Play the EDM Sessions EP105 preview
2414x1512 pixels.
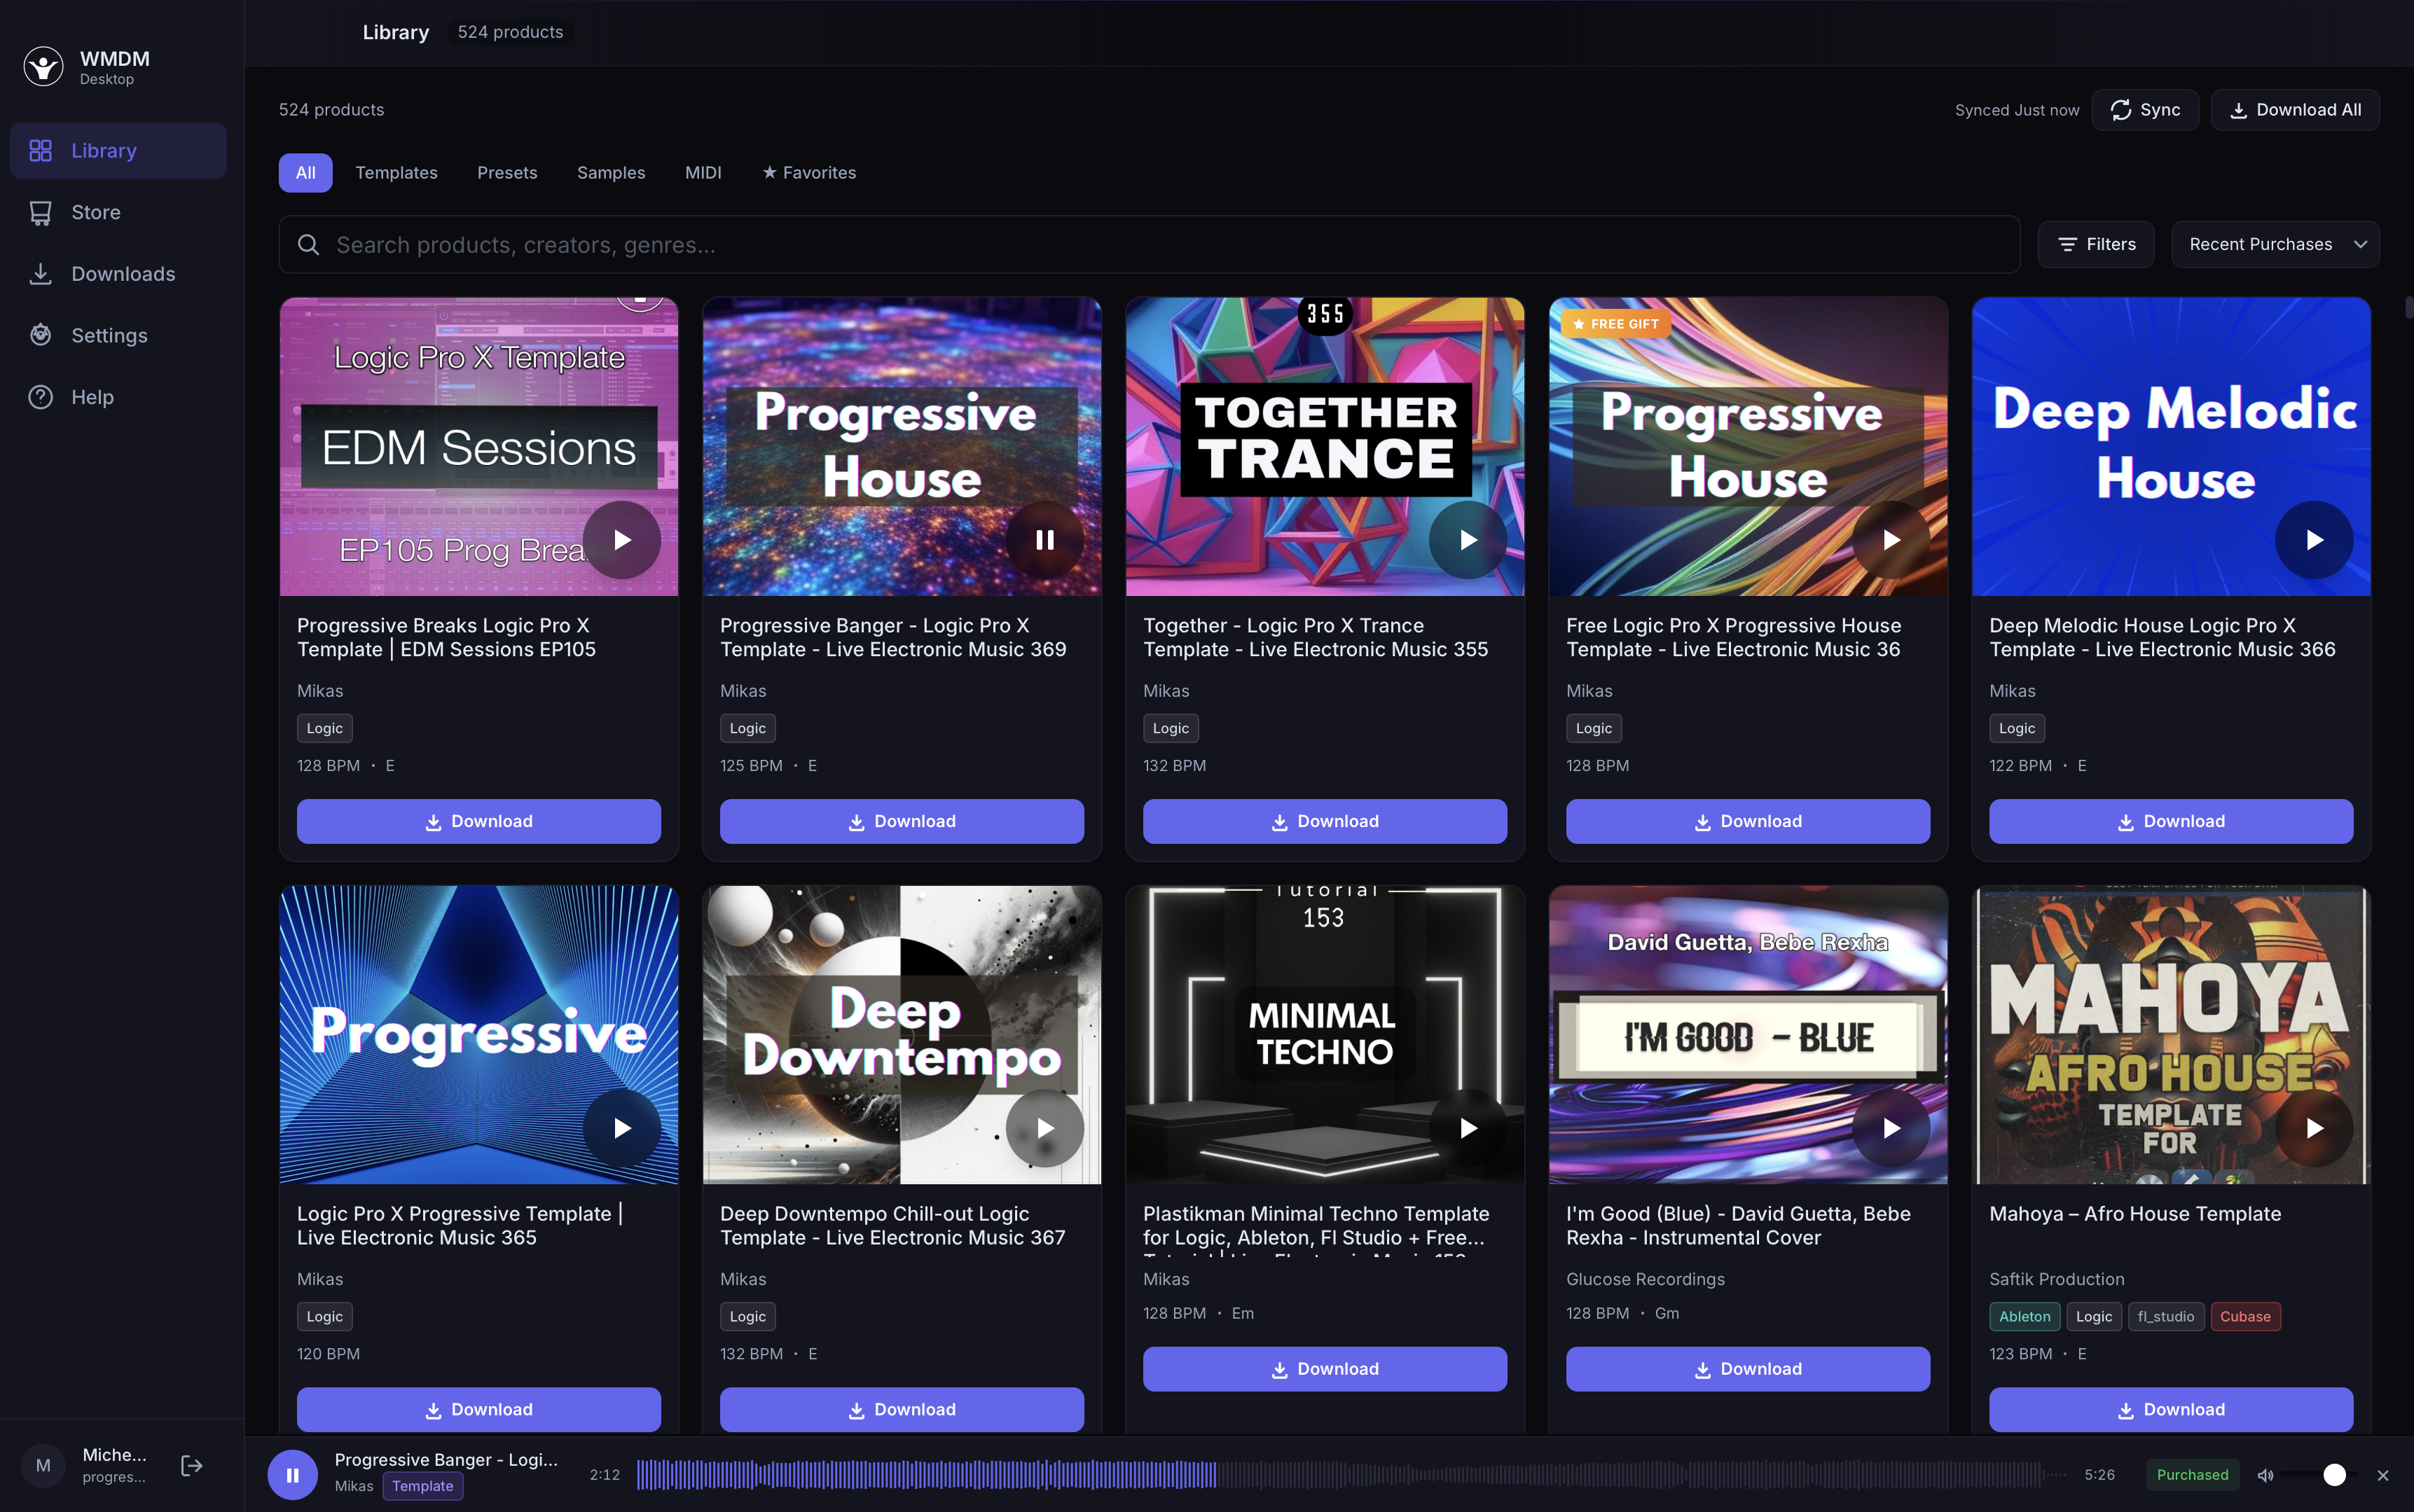coord(622,540)
